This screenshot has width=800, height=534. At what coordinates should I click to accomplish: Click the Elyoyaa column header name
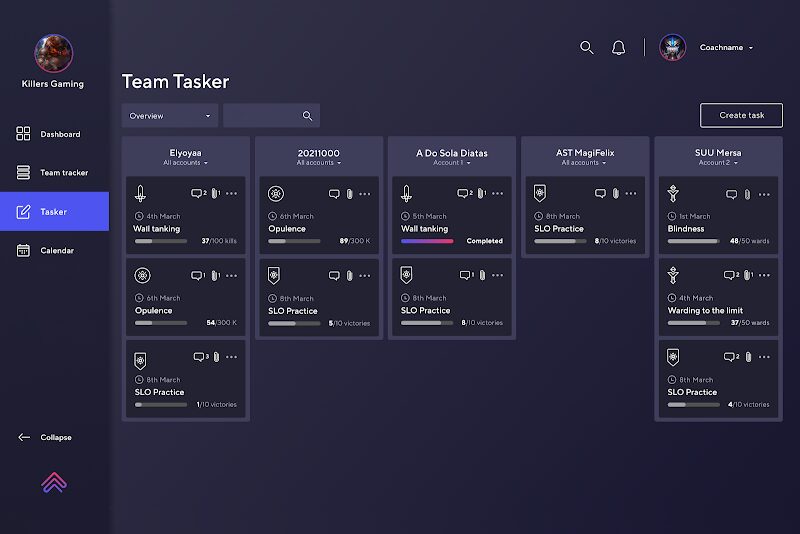[x=185, y=152]
